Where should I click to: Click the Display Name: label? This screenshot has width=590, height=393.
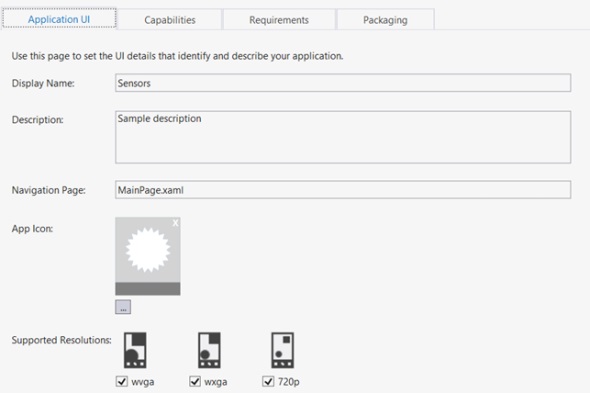click(43, 83)
